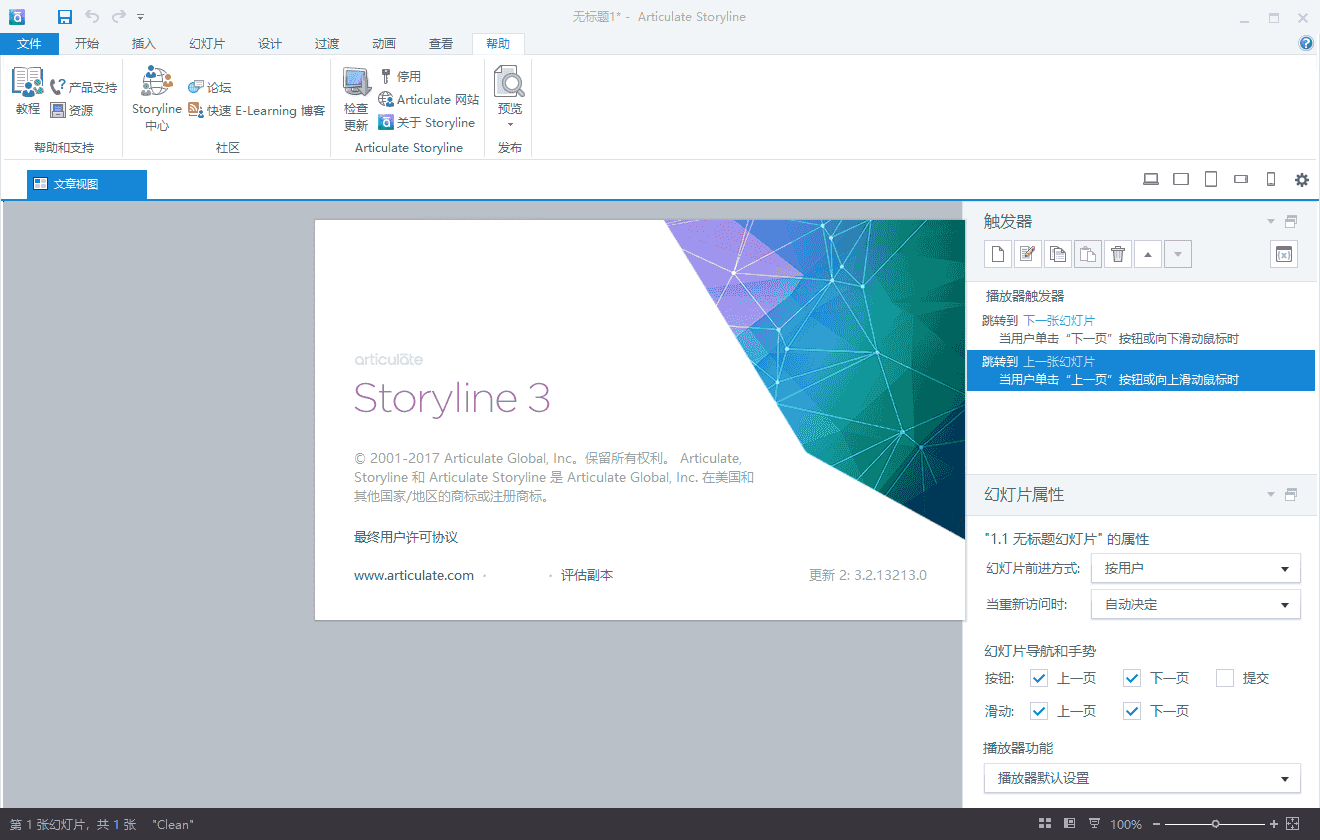Expand the 预览 dropdown arrow
The width and height of the screenshot is (1320, 840).
[x=510, y=125]
